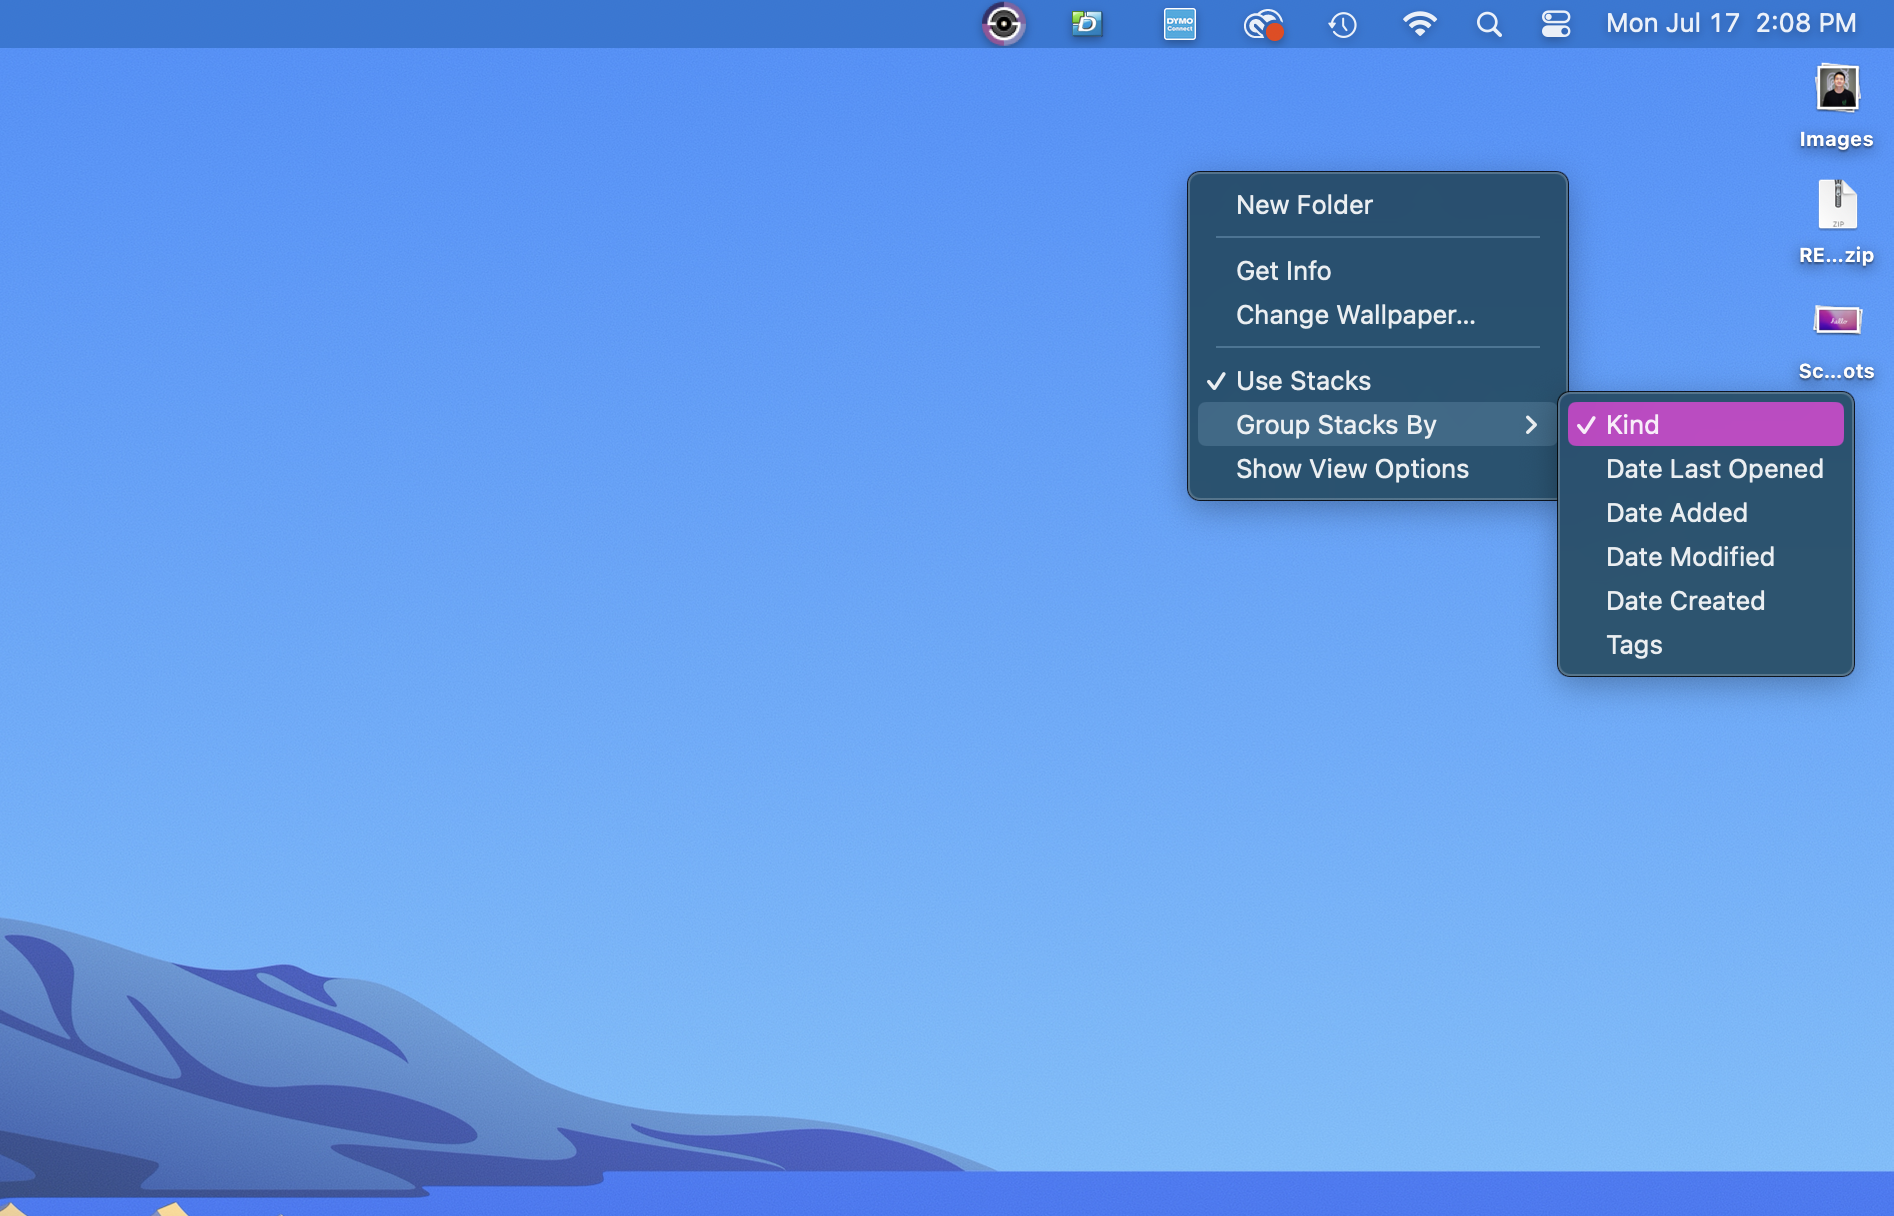Open the circular camera menu bar icon
The width and height of the screenshot is (1894, 1216).
pyautogui.click(x=1003, y=24)
